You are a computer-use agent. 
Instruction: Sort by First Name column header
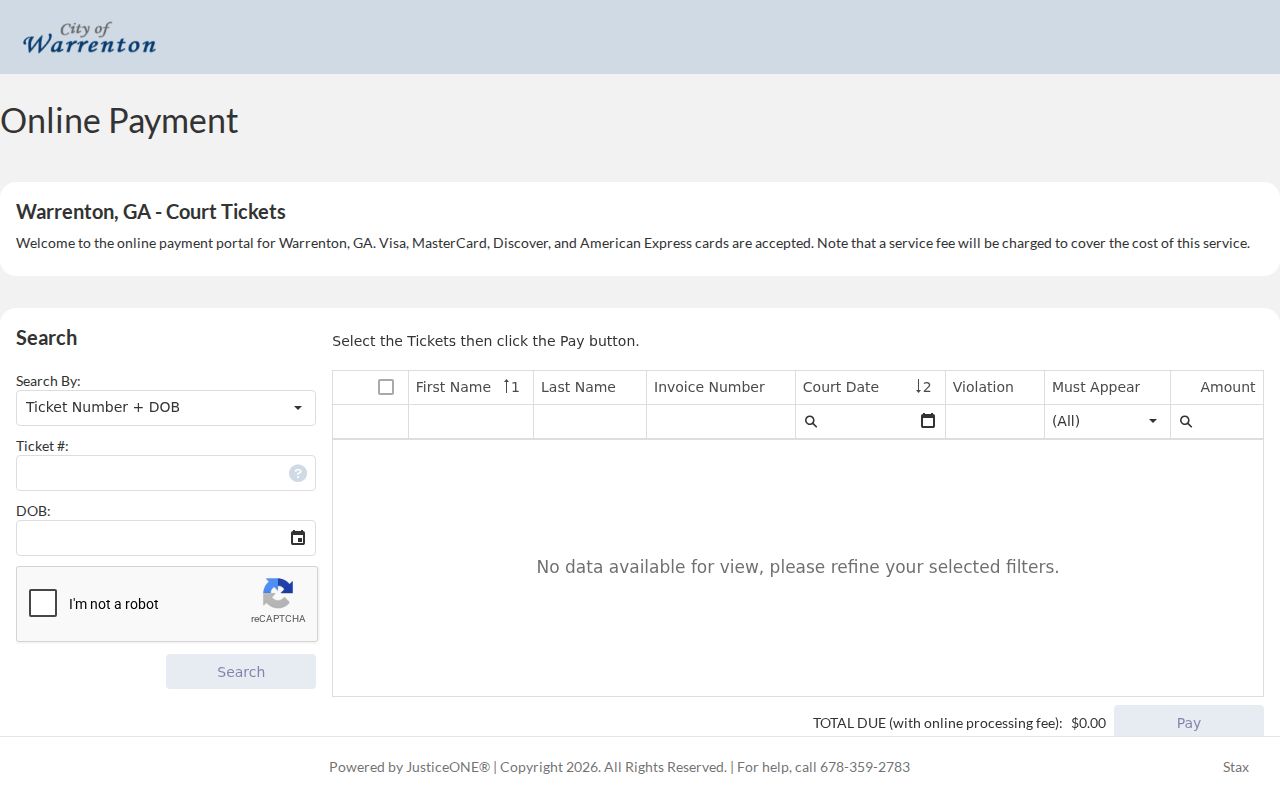(471, 387)
